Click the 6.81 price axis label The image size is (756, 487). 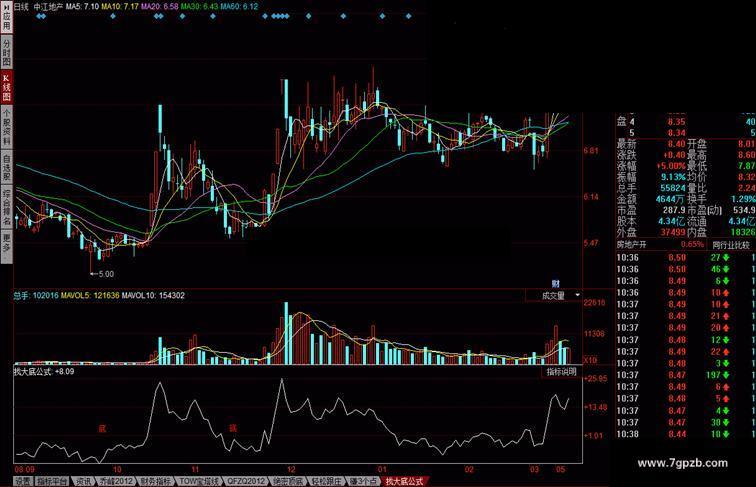(x=591, y=151)
